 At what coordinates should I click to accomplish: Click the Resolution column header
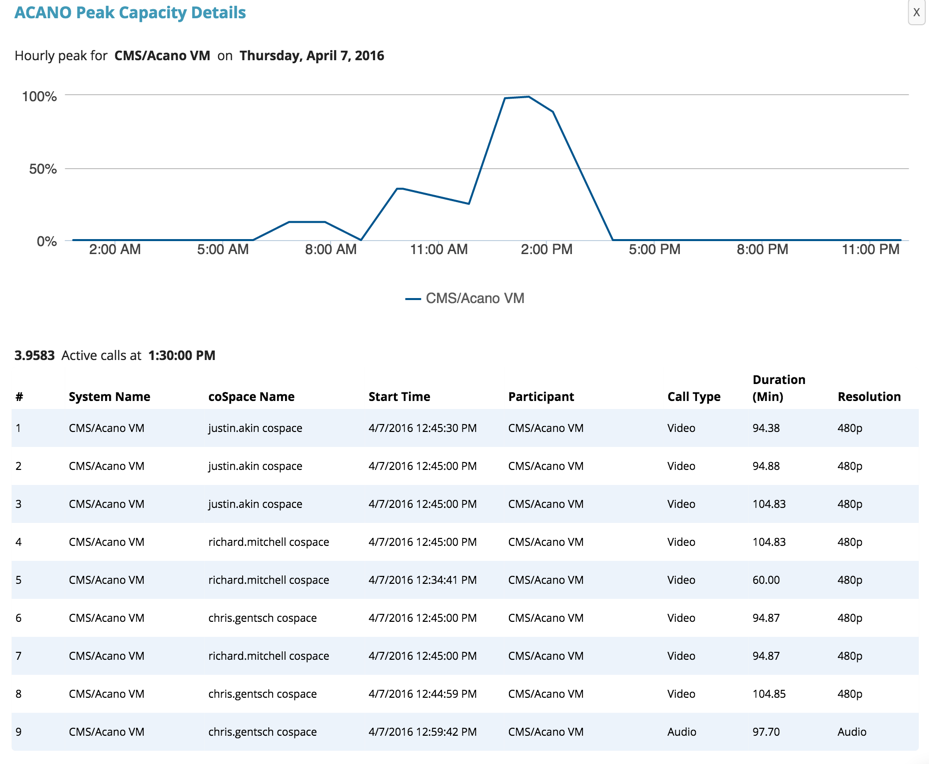coord(869,397)
